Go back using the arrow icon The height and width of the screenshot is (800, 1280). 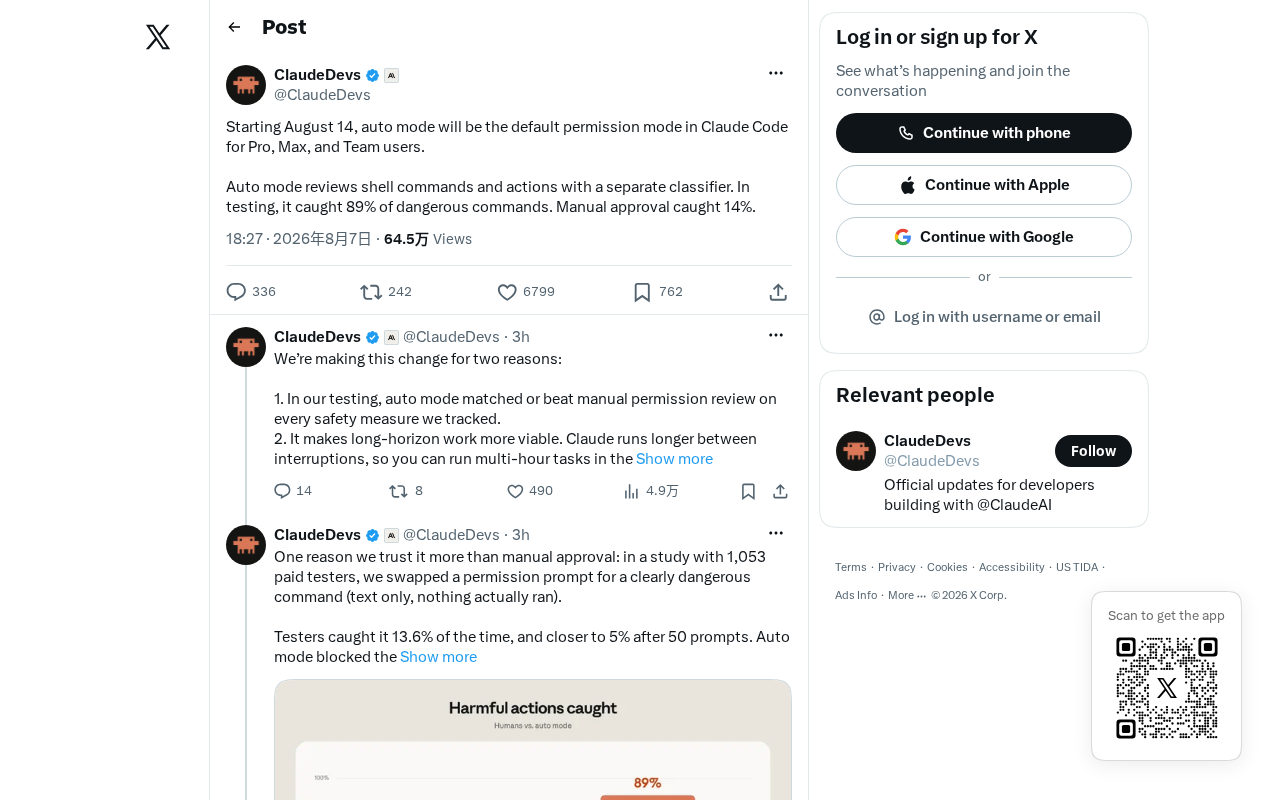pyautogui.click(x=234, y=27)
